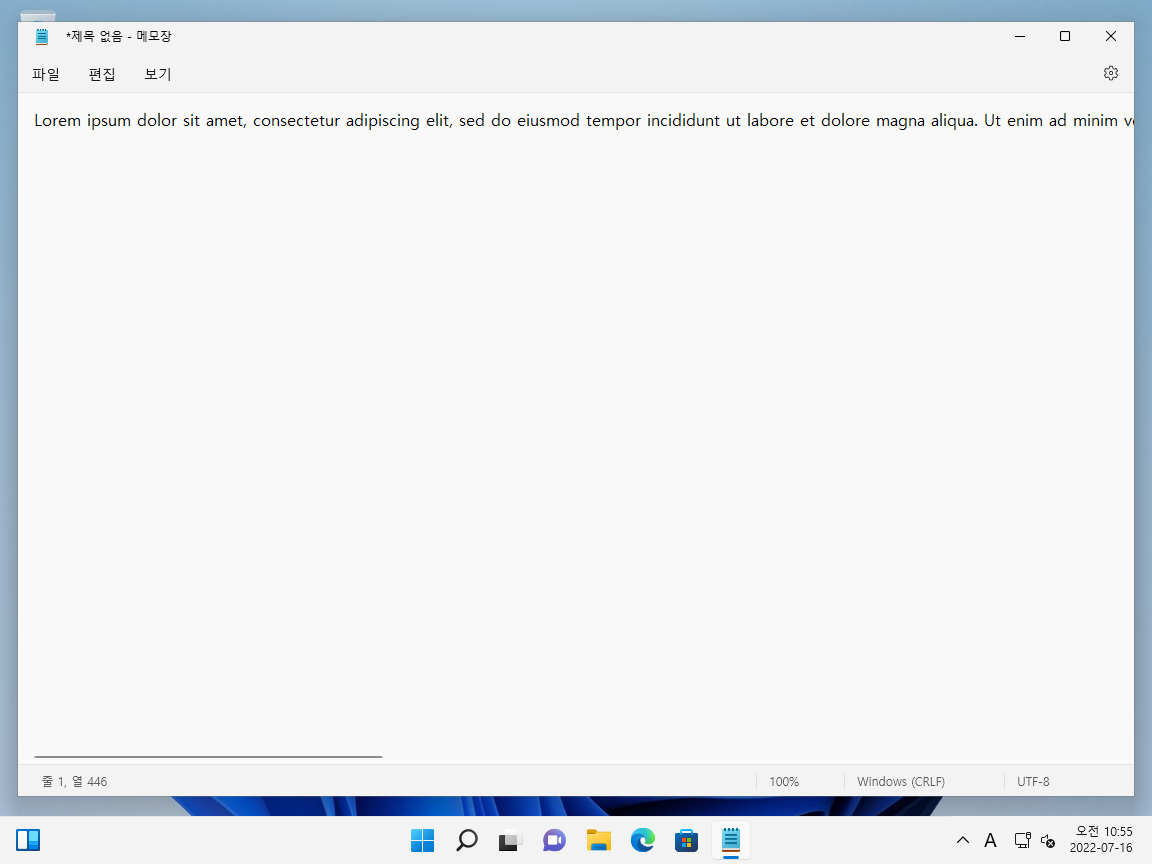Click inside the Lorem ipsum text area

[x=576, y=426]
